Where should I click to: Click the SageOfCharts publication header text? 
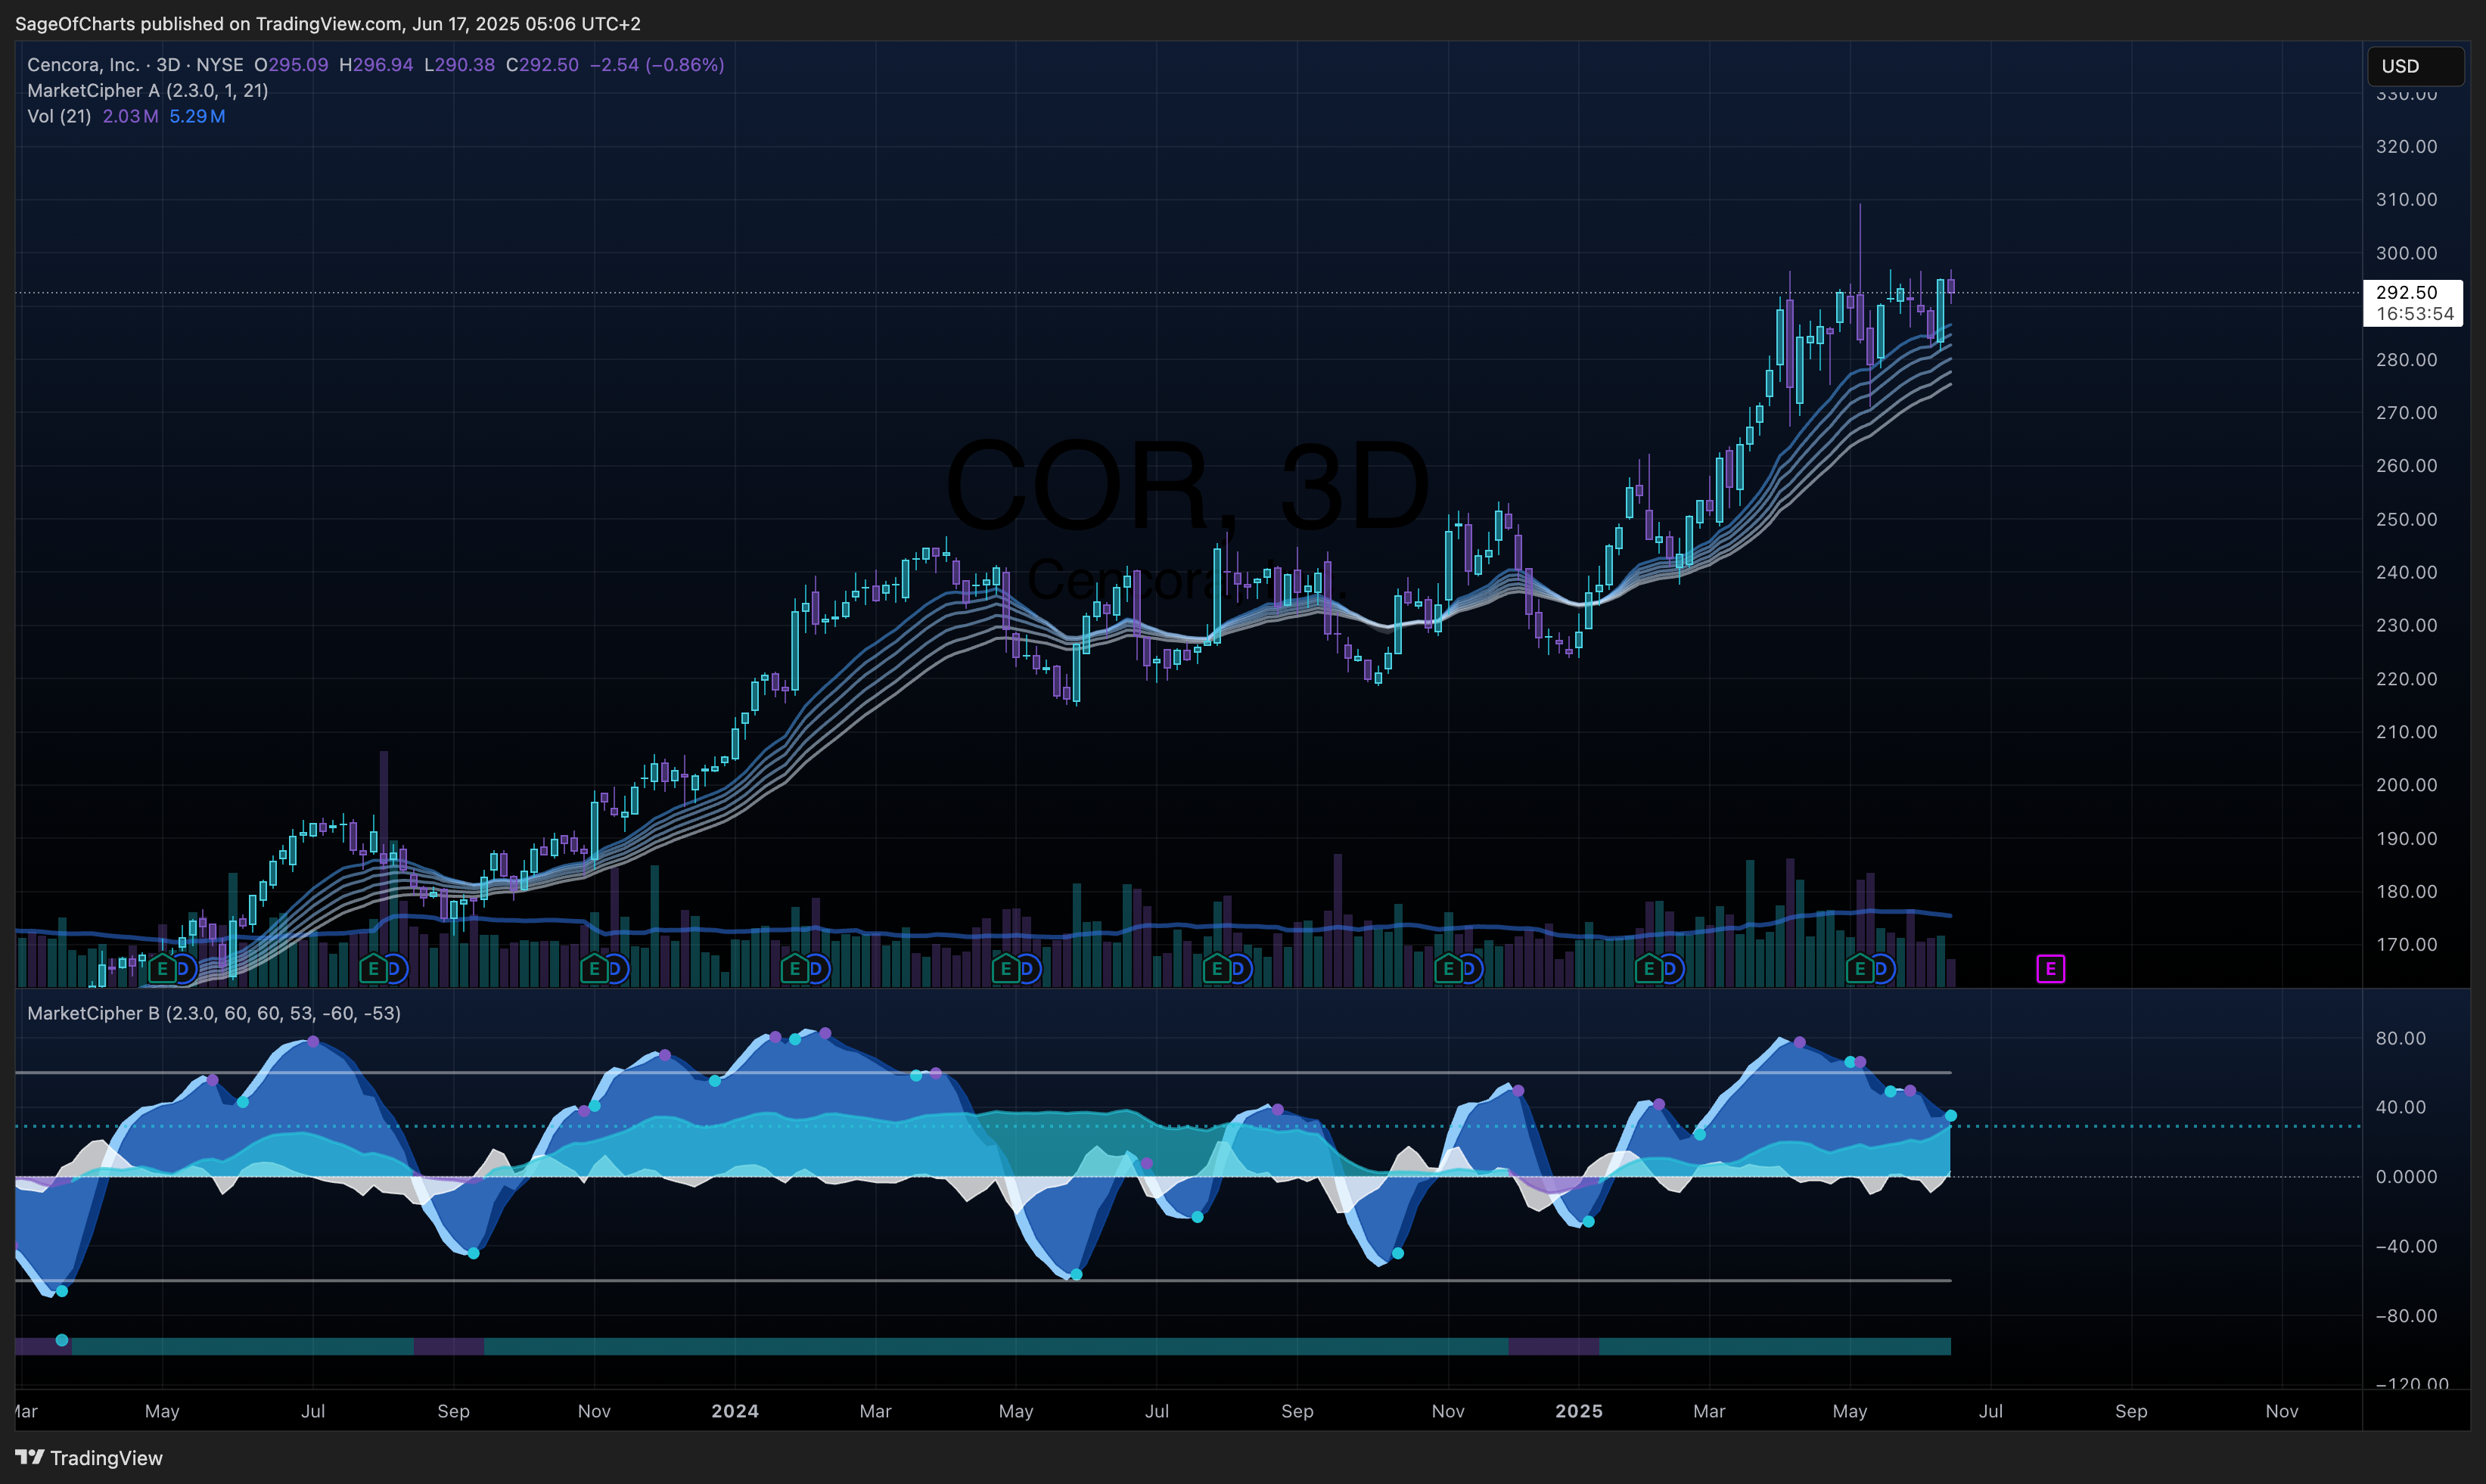[328, 24]
